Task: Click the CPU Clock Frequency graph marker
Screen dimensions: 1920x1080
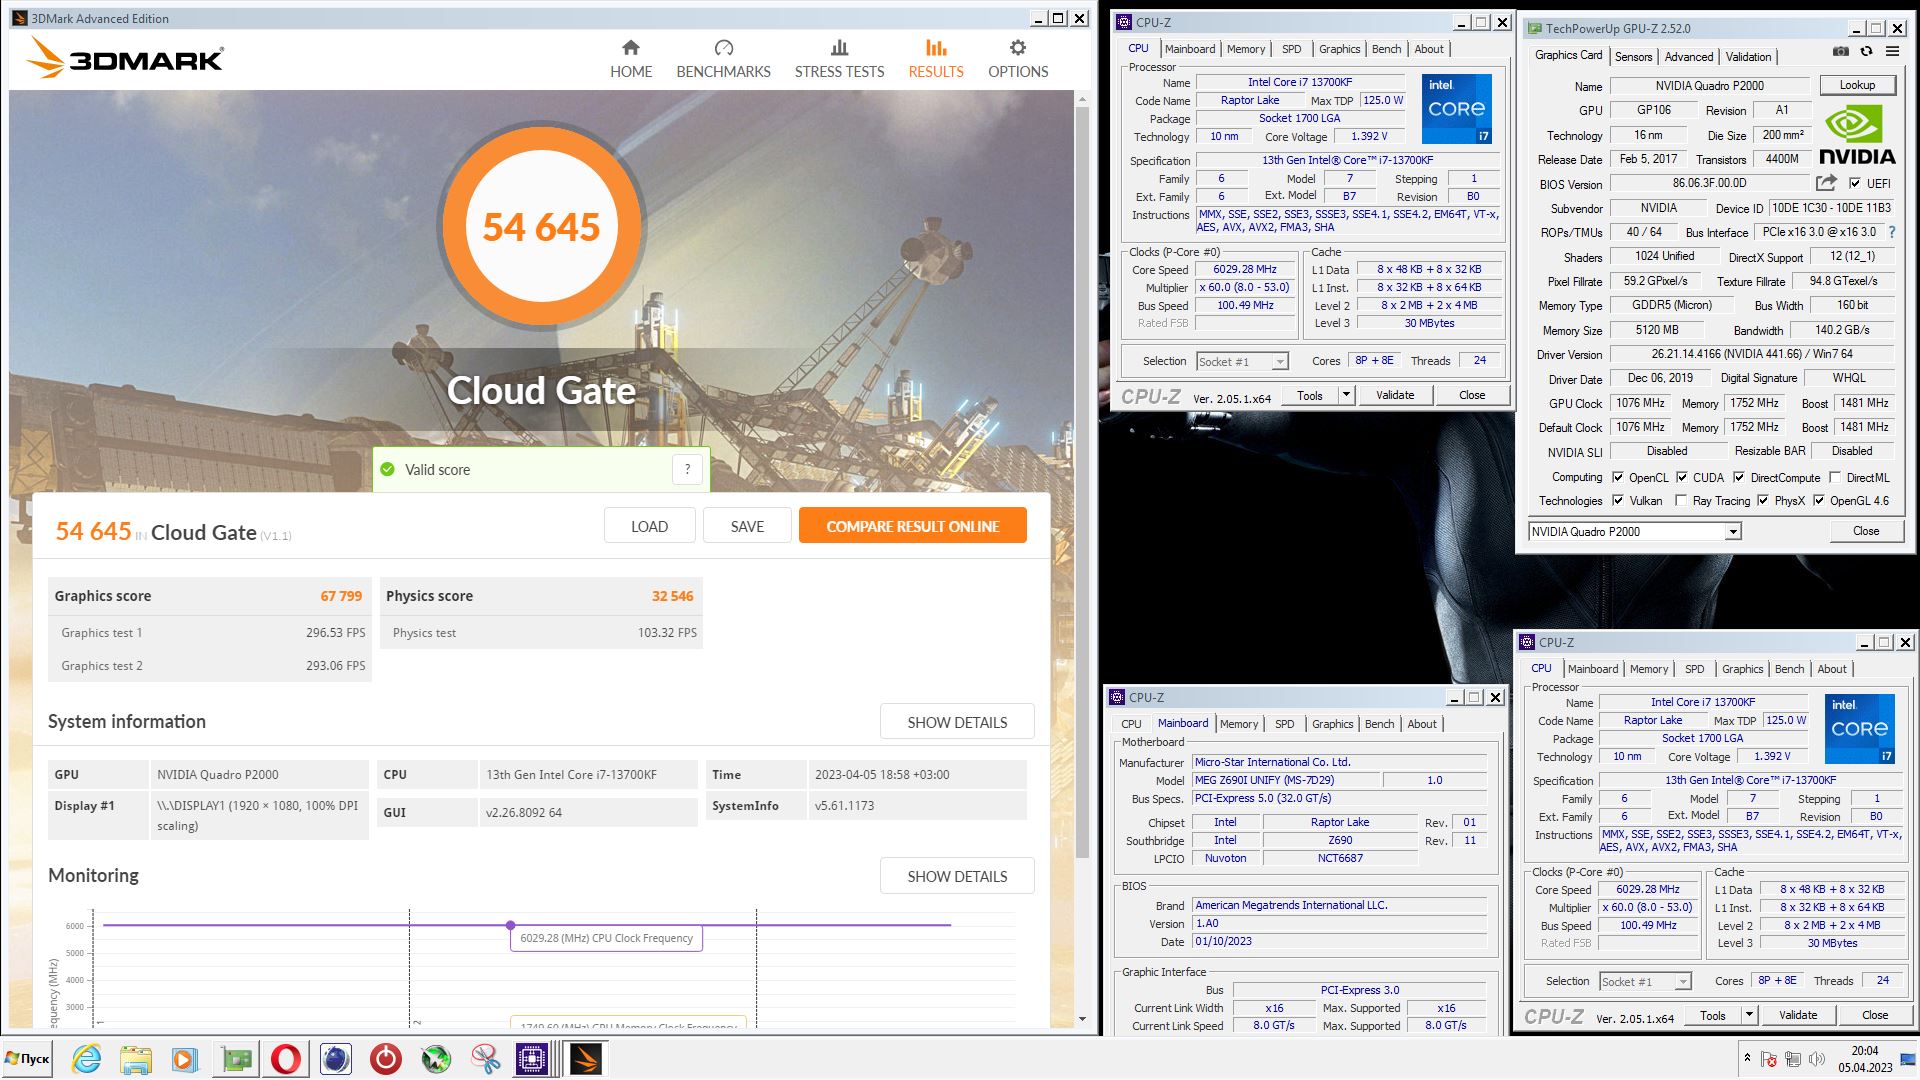Action: click(511, 926)
